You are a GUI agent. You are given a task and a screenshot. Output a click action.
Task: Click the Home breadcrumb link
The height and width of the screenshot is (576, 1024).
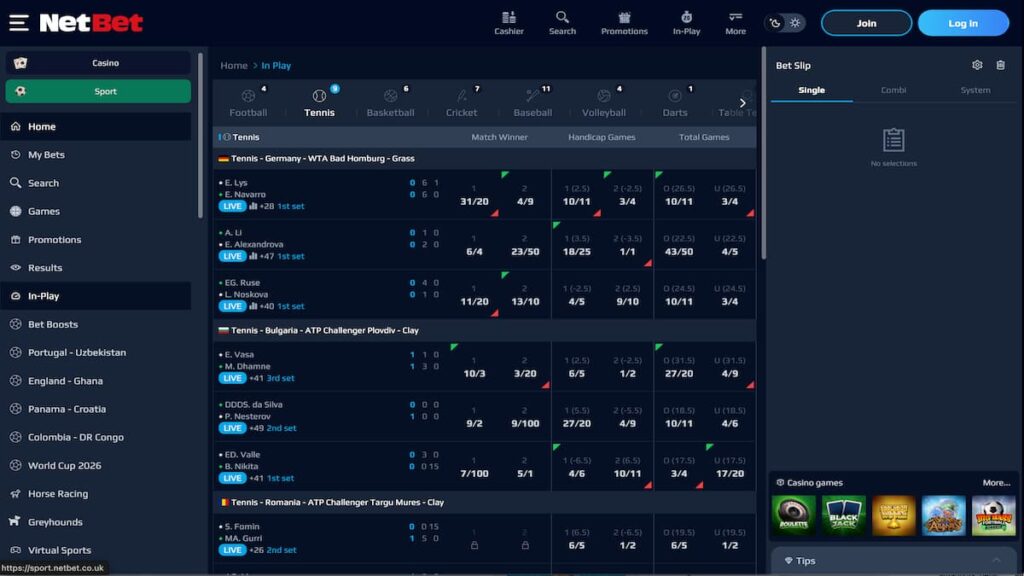point(234,65)
